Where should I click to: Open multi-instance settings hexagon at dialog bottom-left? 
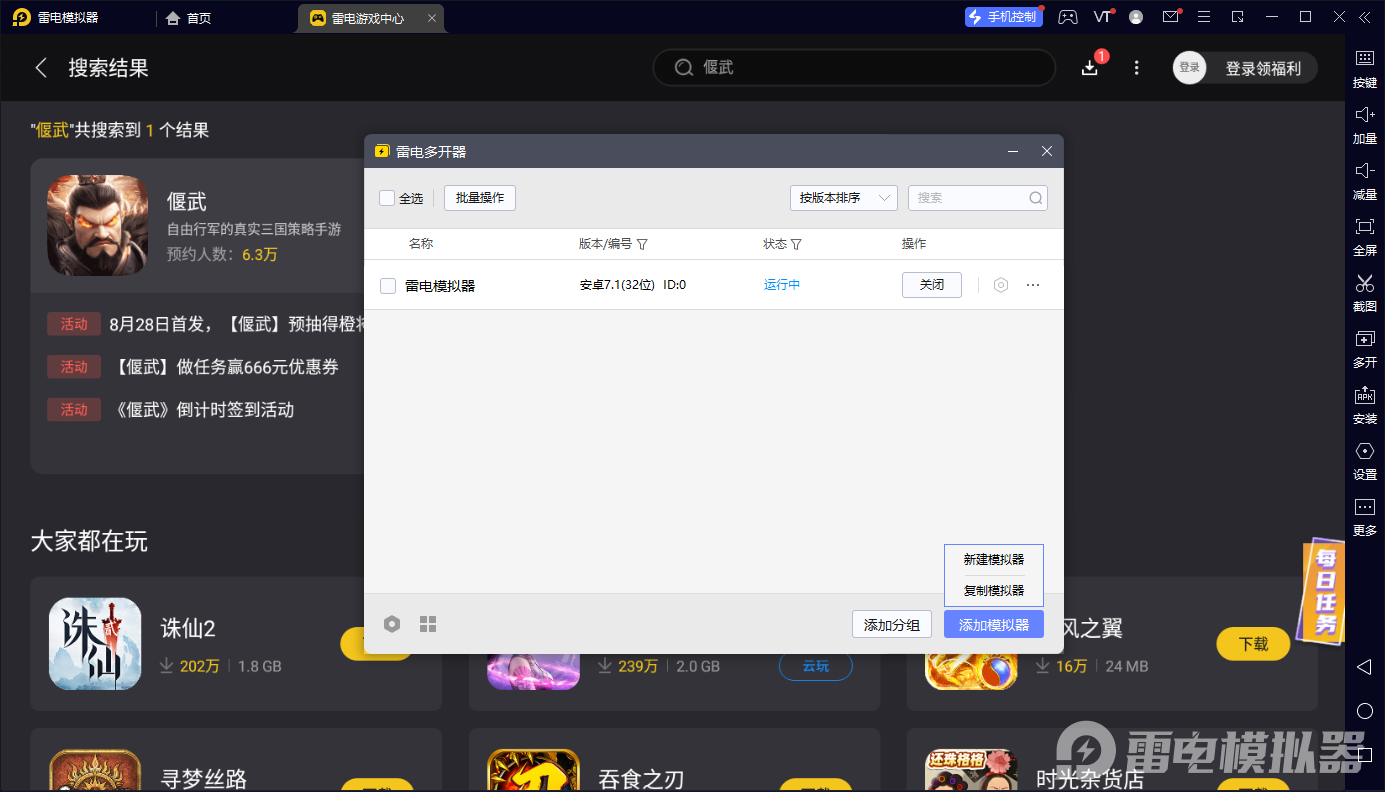(392, 624)
